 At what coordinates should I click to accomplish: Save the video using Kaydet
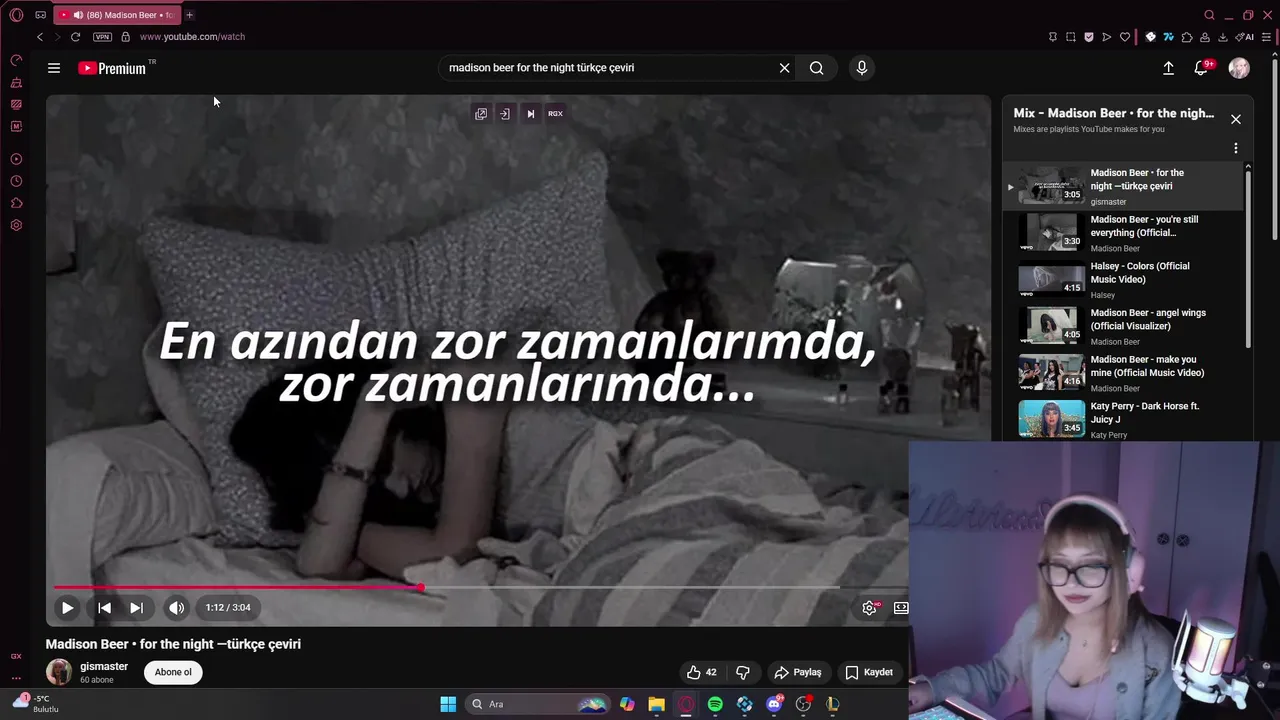tap(869, 672)
